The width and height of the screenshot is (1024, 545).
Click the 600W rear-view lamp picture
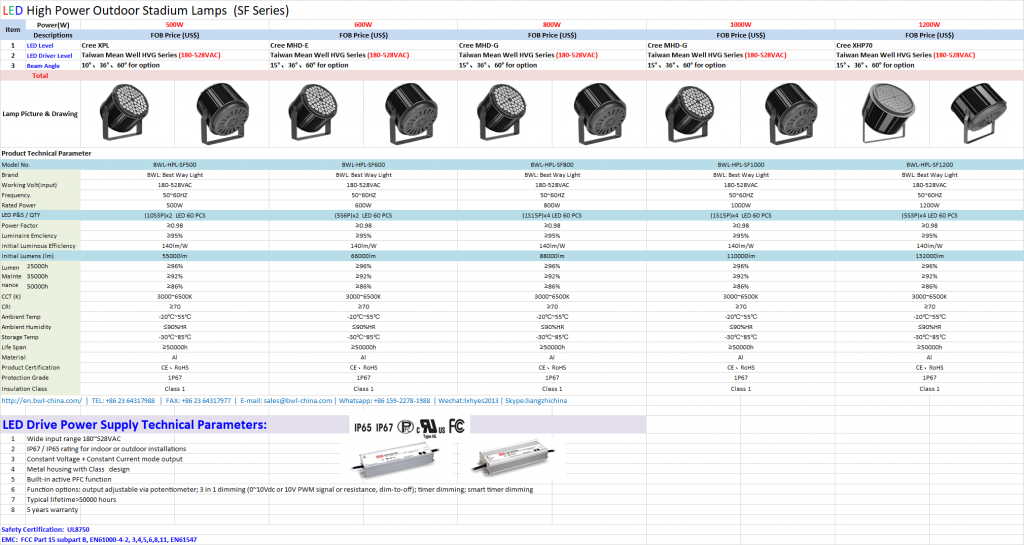click(411, 113)
